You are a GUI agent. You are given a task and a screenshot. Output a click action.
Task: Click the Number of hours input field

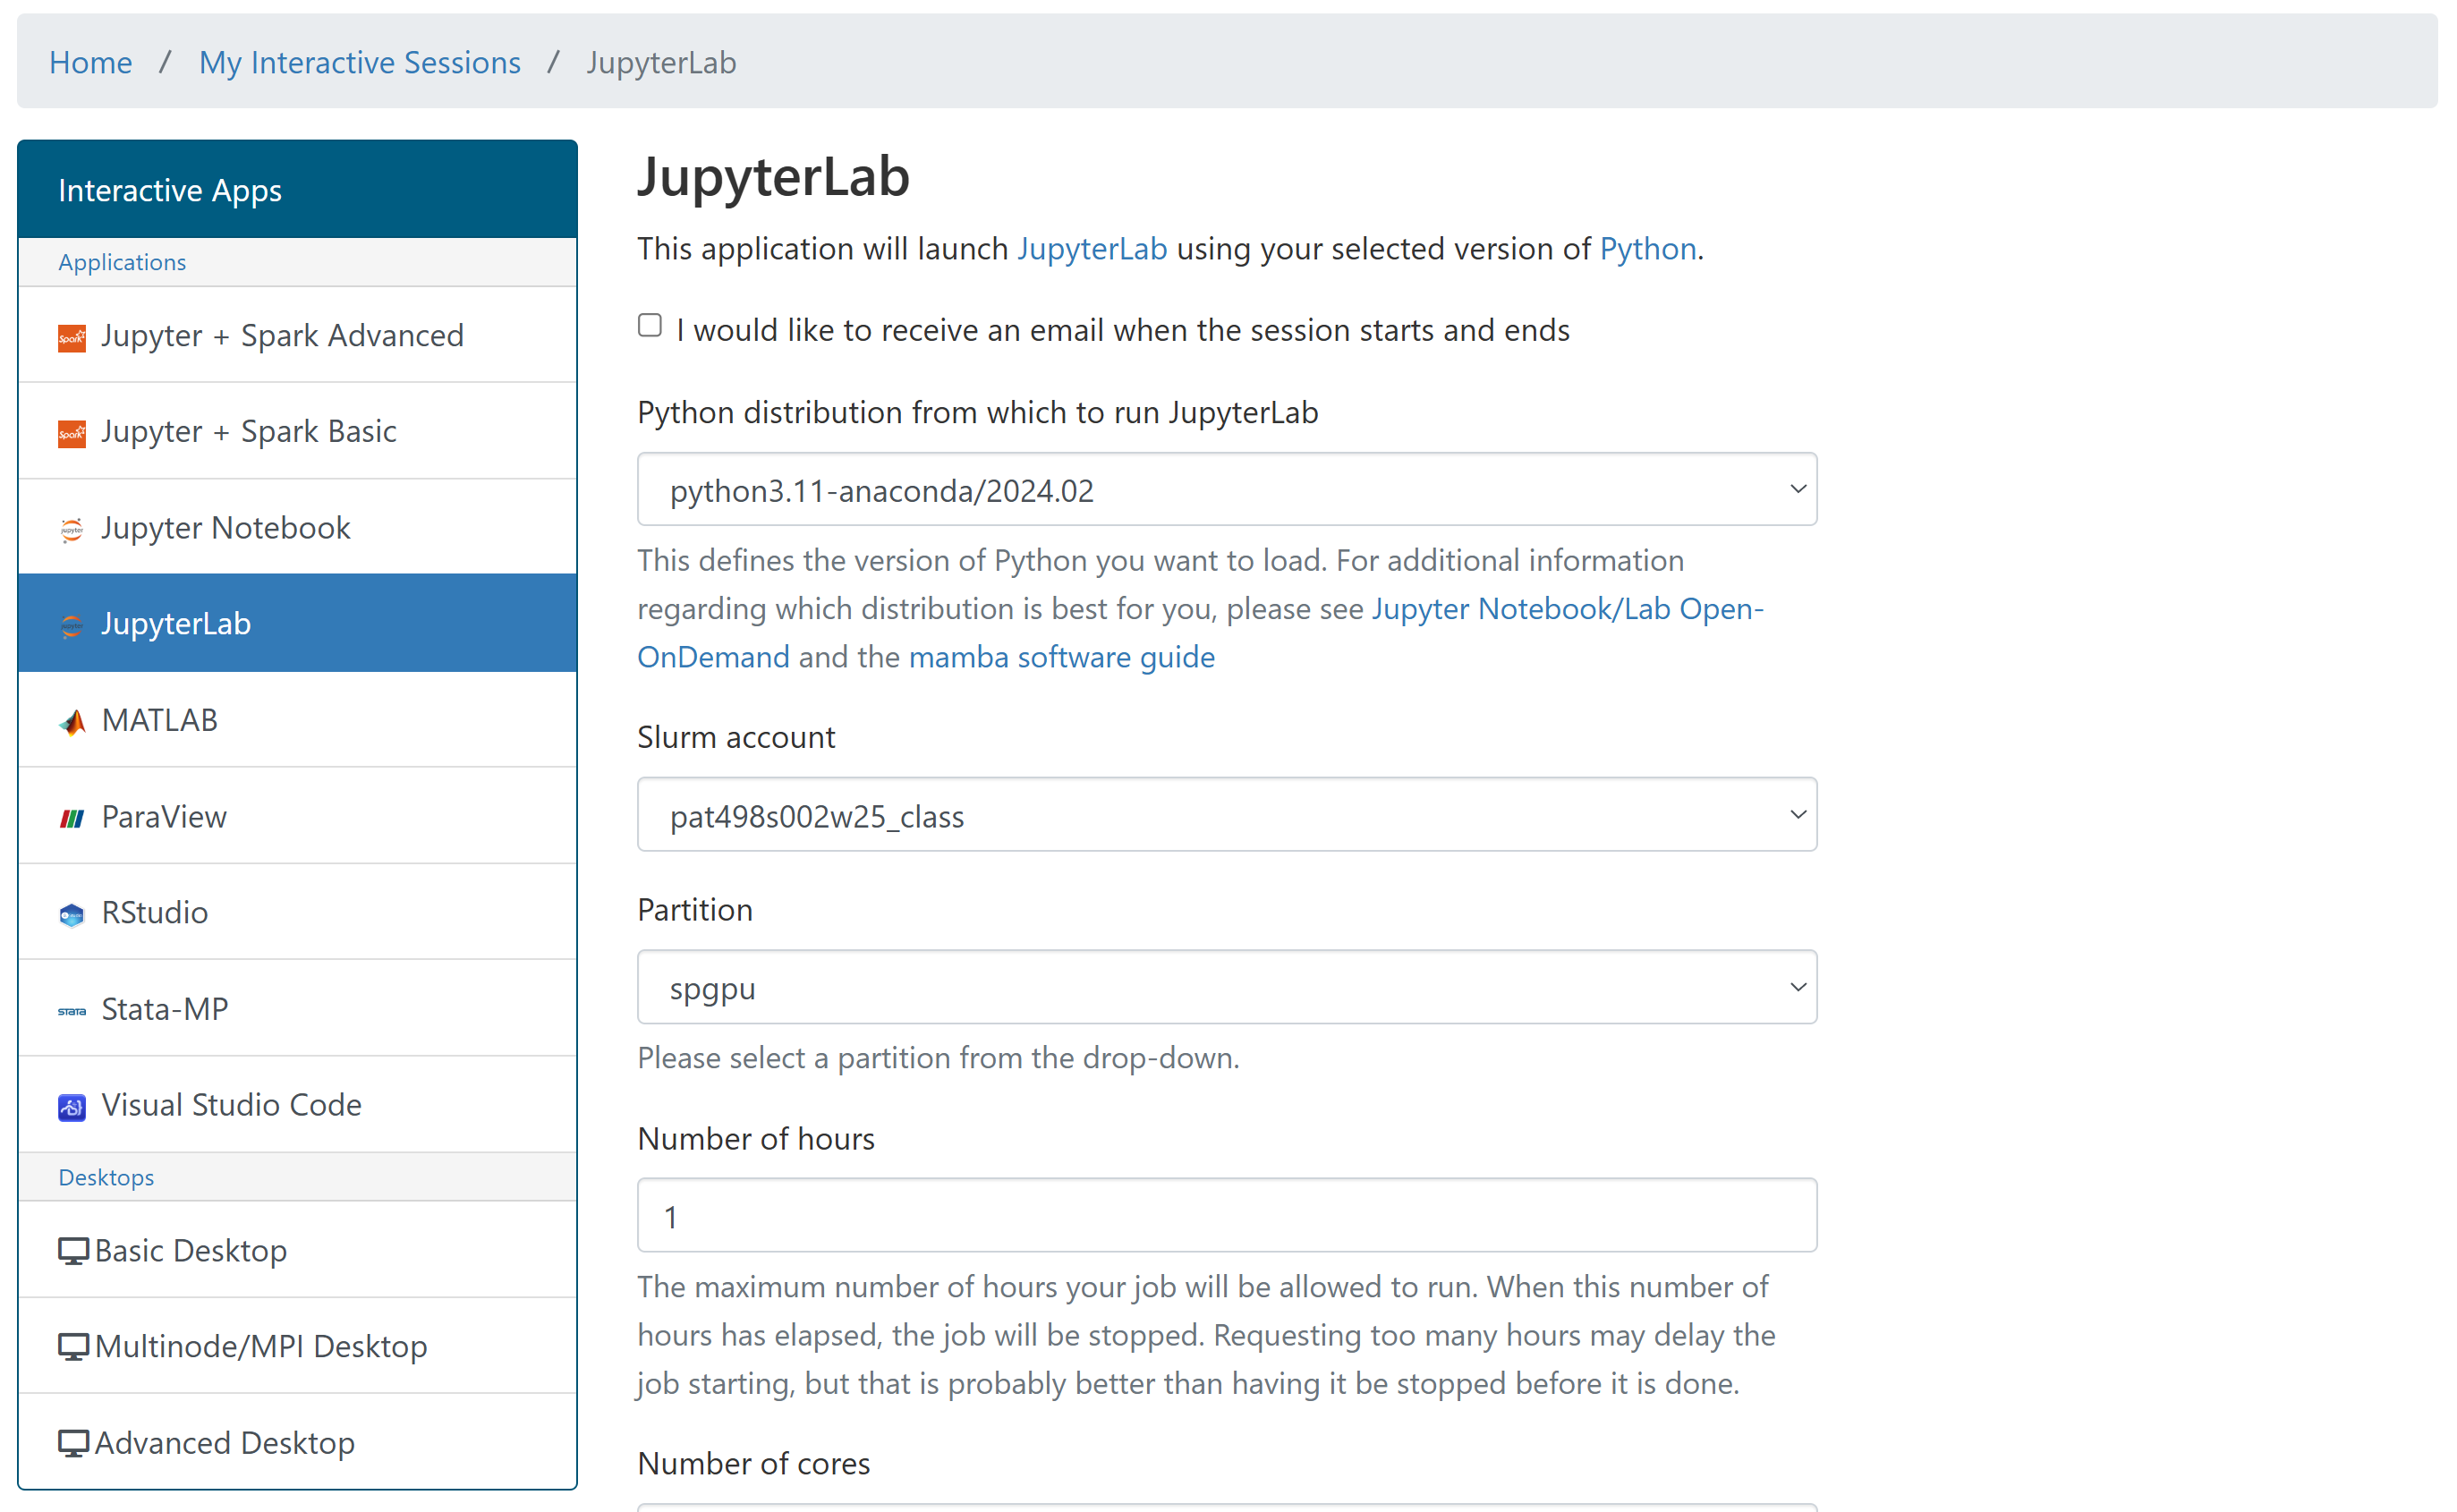click(x=1226, y=1215)
